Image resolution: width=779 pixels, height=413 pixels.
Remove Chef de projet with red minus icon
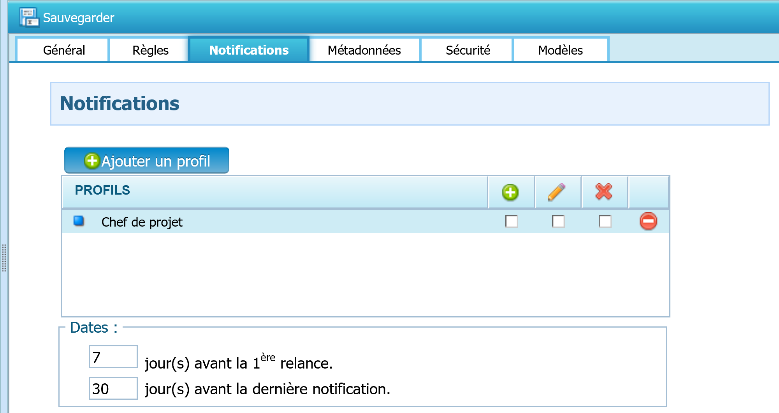coord(648,222)
